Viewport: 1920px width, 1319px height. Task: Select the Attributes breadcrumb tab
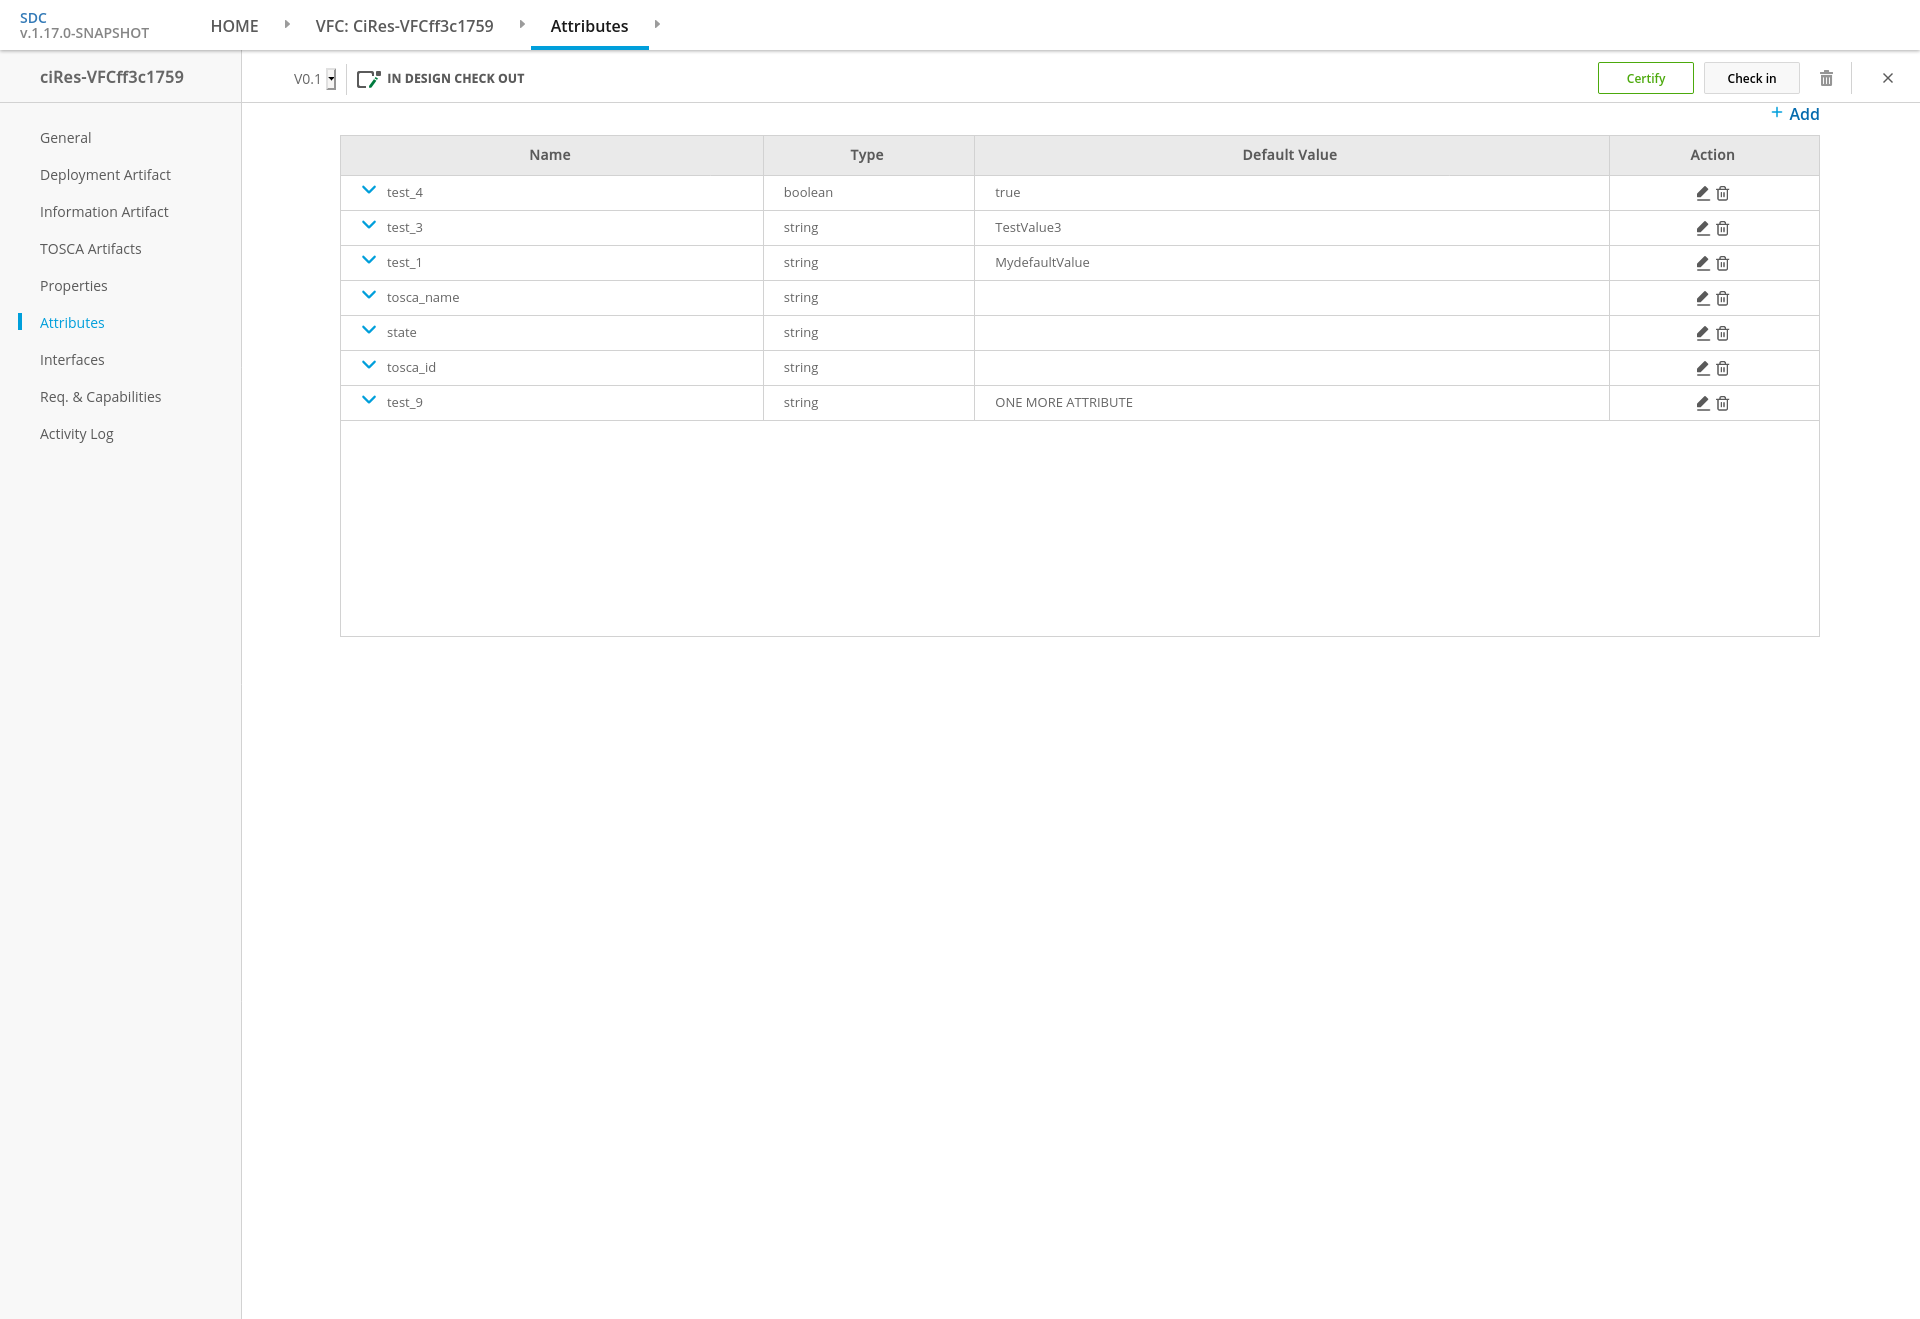coord(589,26)
